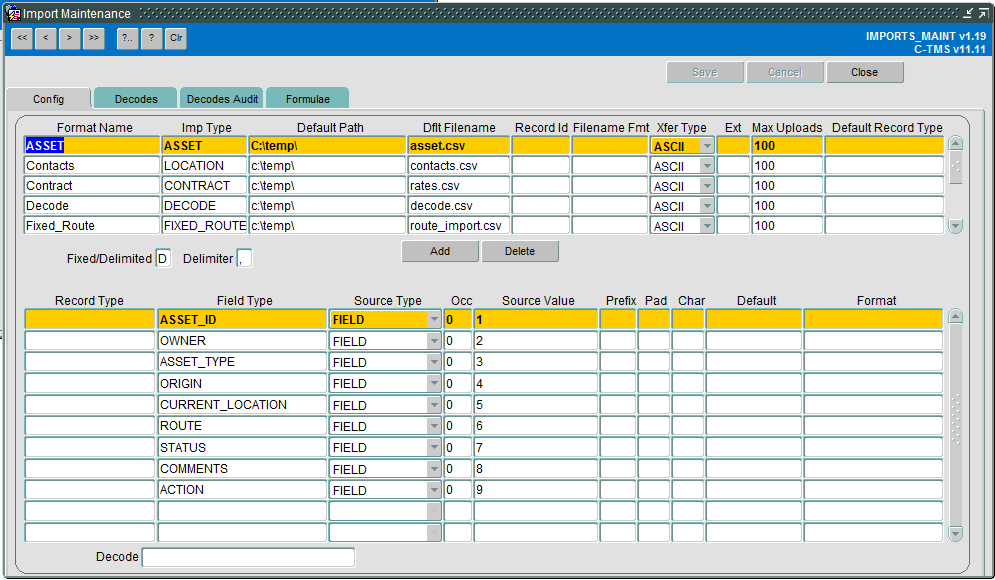
Task: Click the Delete button
Action: [x=520, y=251]
